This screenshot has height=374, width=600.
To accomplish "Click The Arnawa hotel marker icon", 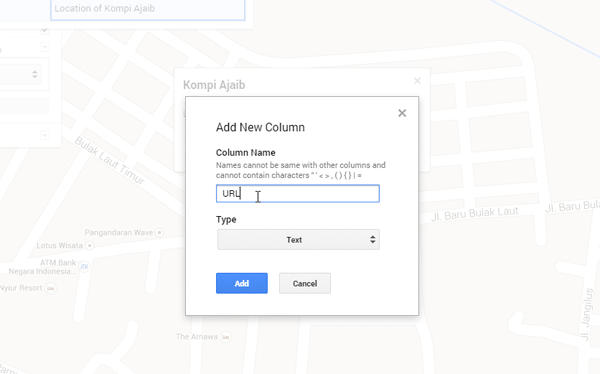I will click(226, 337).
